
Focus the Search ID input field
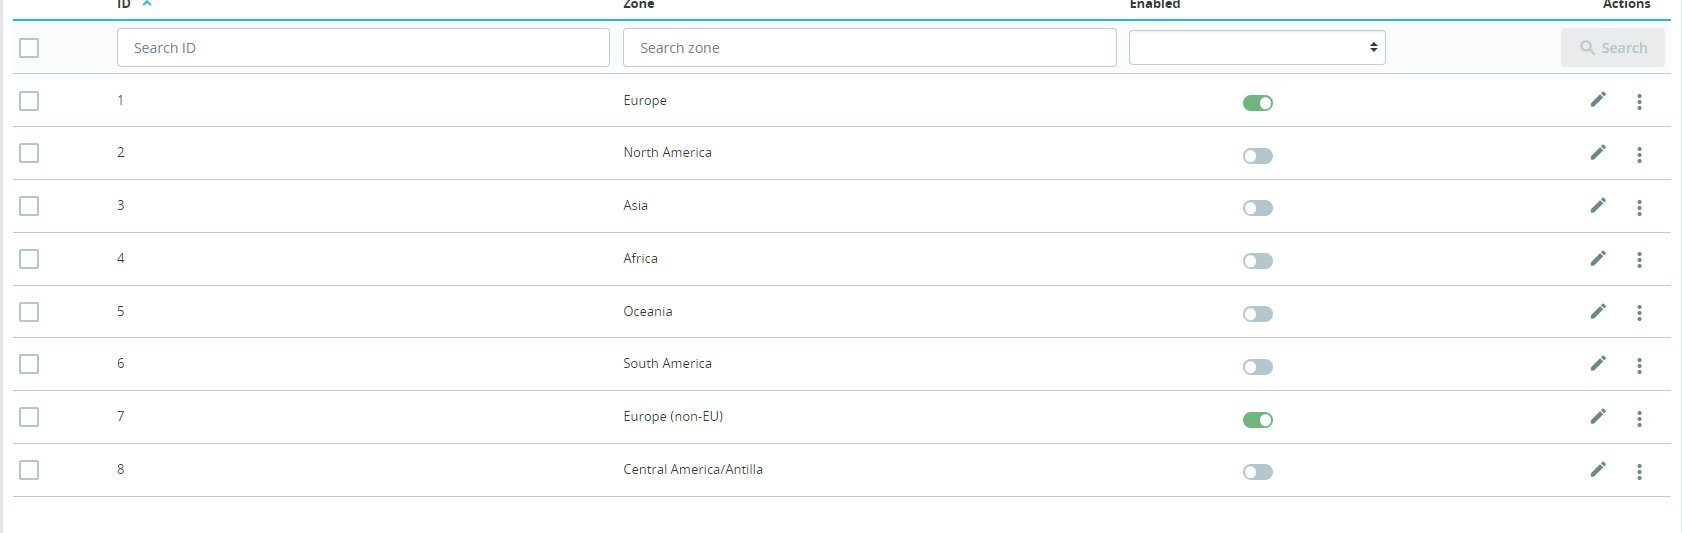click(x=363, y=48)
